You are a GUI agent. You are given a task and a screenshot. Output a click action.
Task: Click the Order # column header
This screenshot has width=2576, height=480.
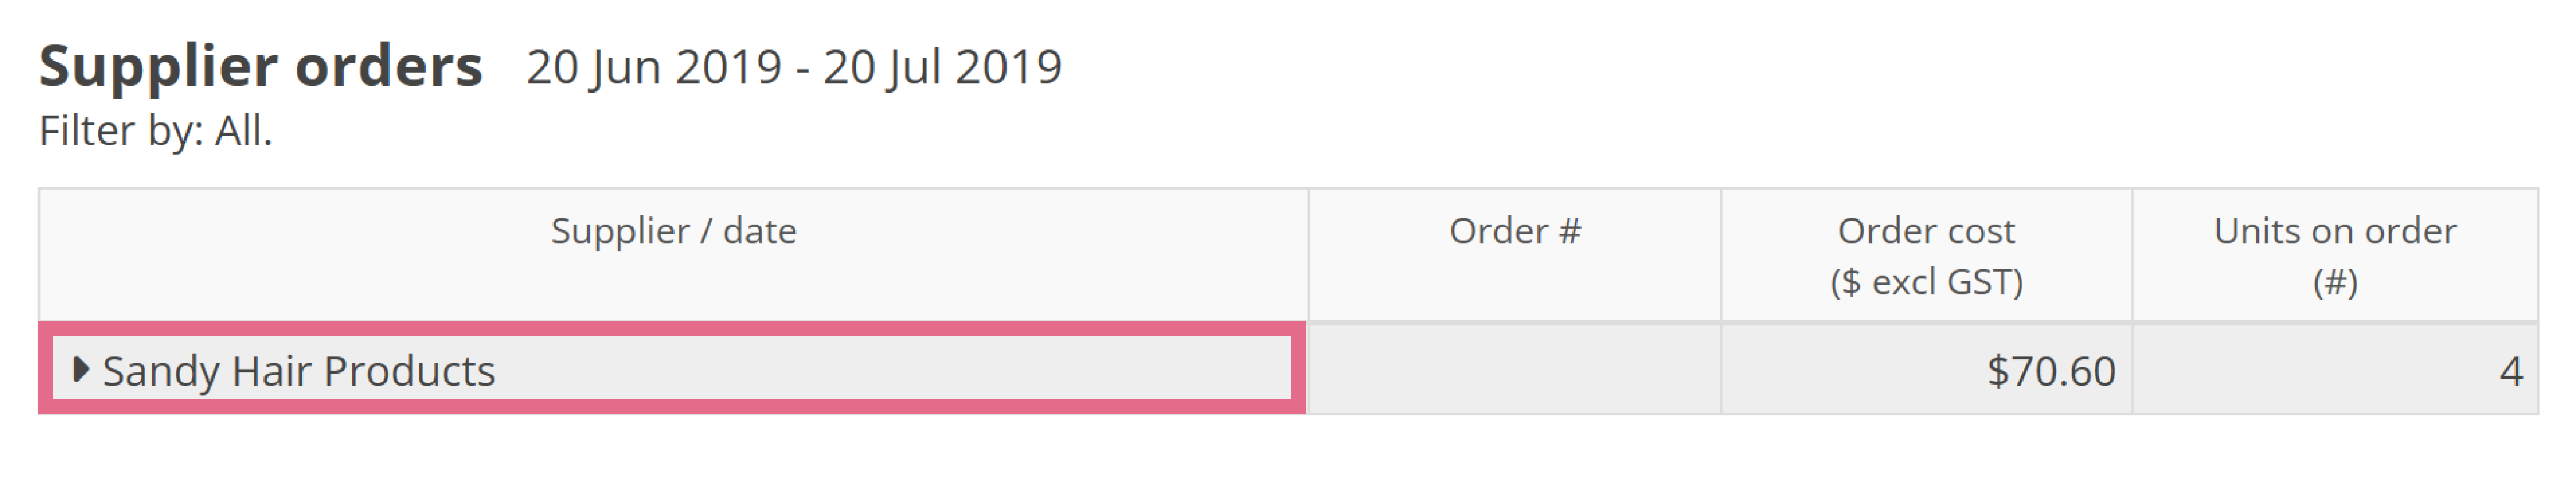coord(1514,231)
